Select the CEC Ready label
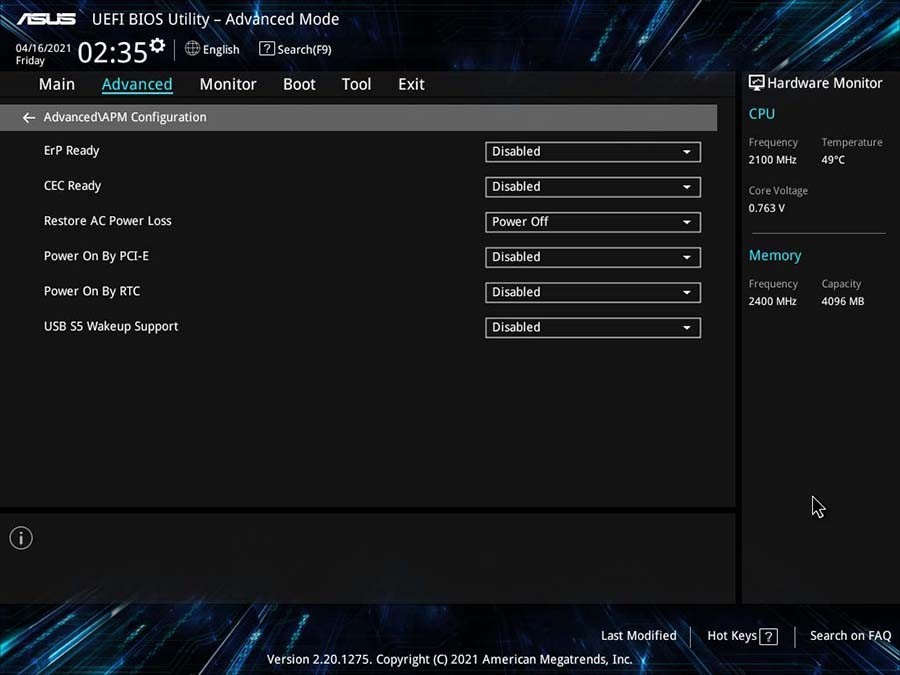The height and width of the screenshot is (675, 900). pyautogui.click(x=72, y=186)
